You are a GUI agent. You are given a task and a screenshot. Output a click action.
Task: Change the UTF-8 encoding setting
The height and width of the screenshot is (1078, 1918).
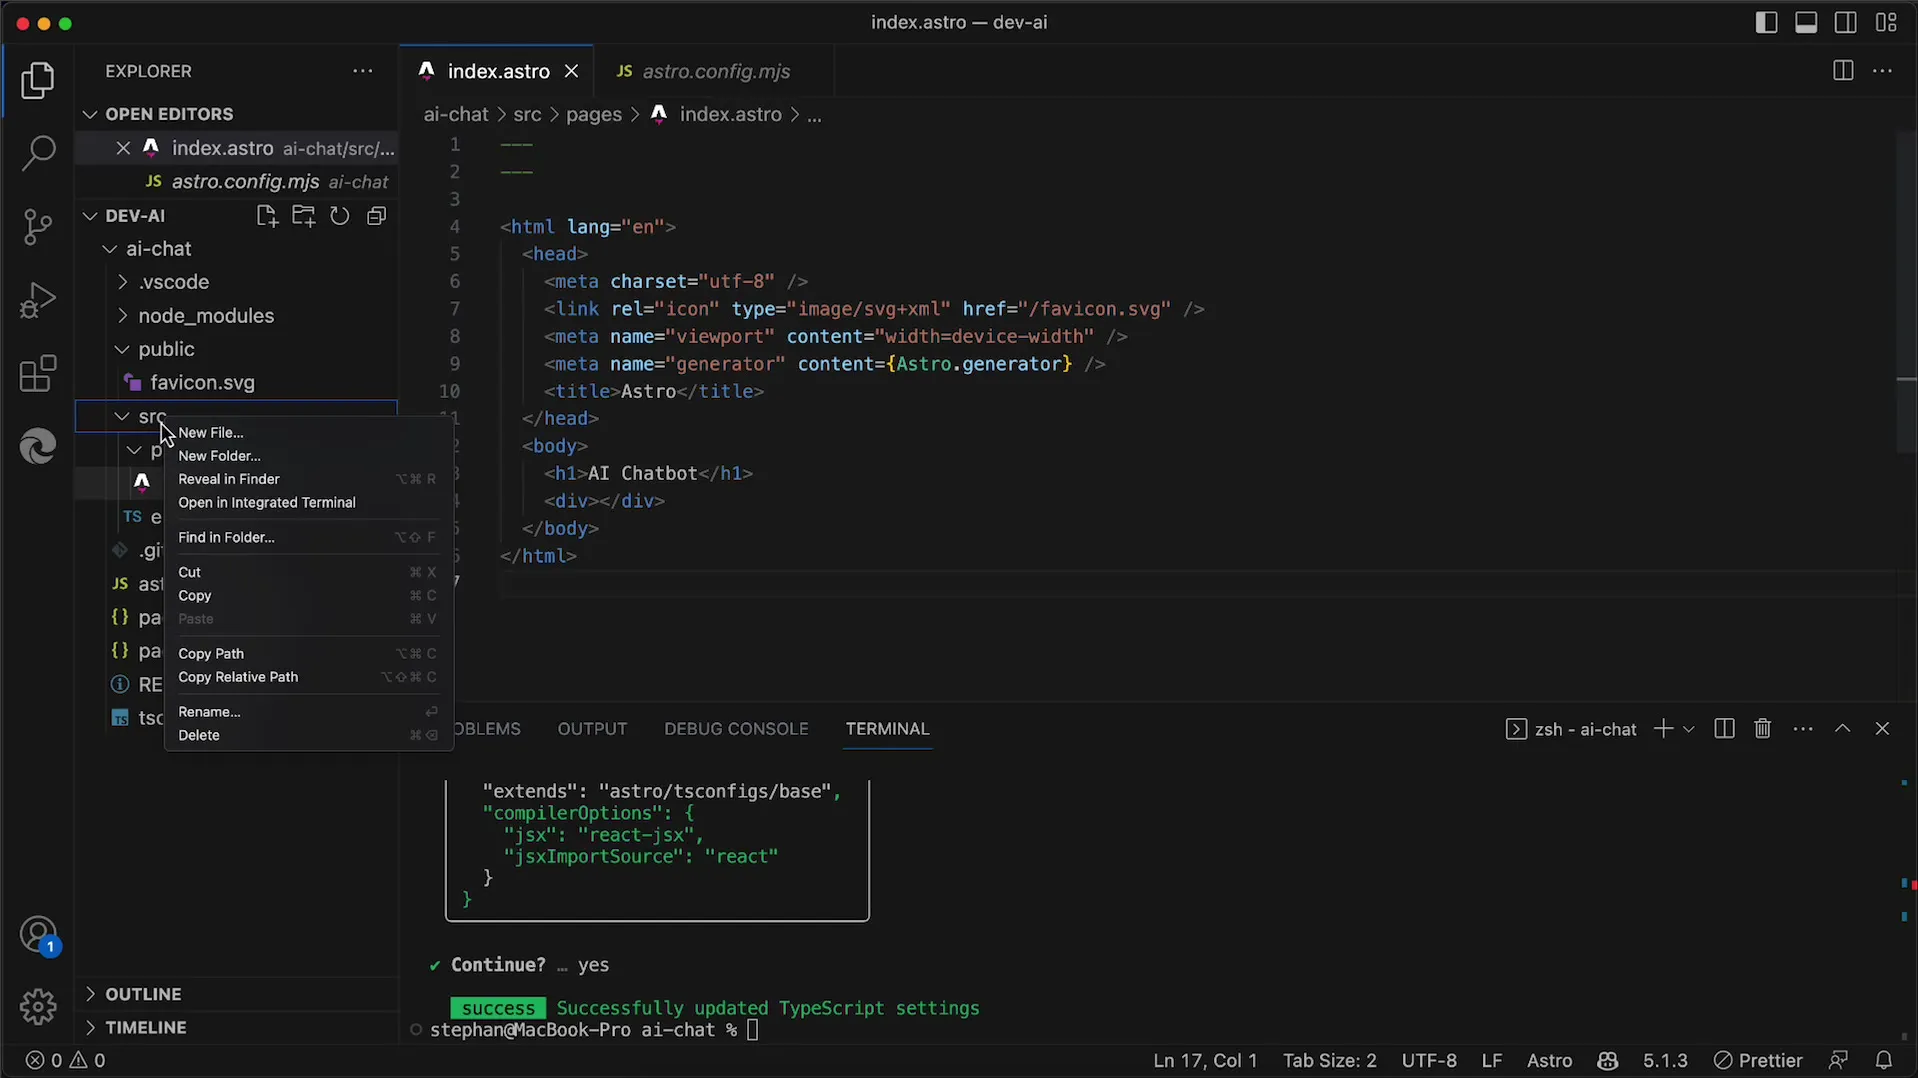coord(1429,1060)
